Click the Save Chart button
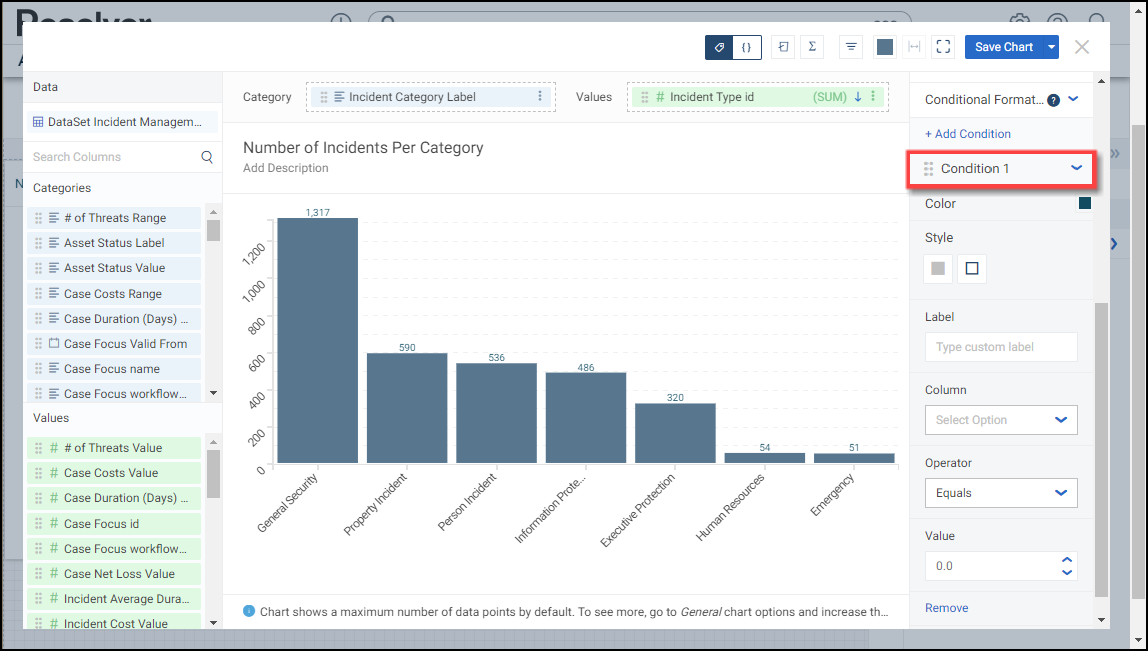Viewport: 1148px width, 651px height. tap(1003, 47)
